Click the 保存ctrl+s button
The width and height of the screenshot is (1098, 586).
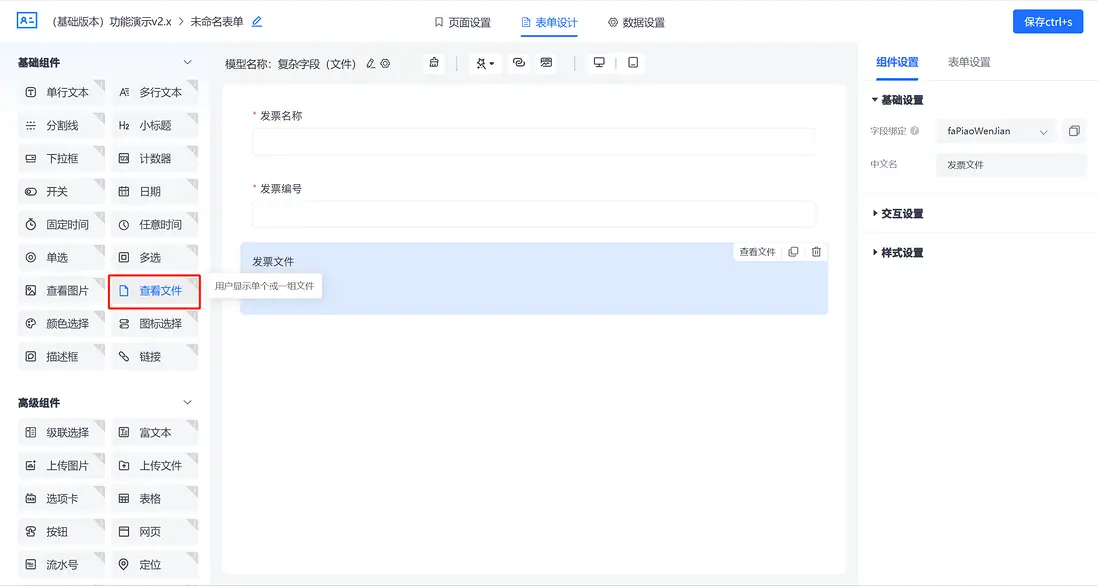tap(1047, 21)
